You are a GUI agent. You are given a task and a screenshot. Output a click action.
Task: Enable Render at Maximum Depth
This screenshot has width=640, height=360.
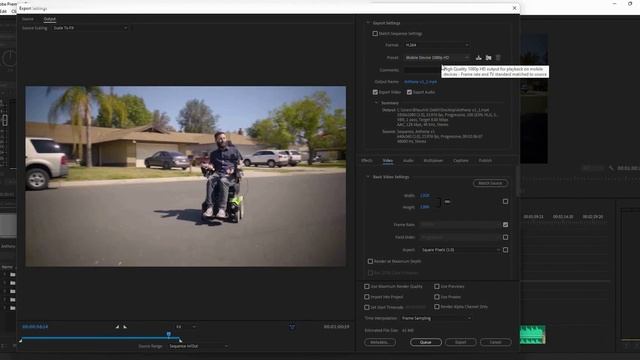coord(370,261)
